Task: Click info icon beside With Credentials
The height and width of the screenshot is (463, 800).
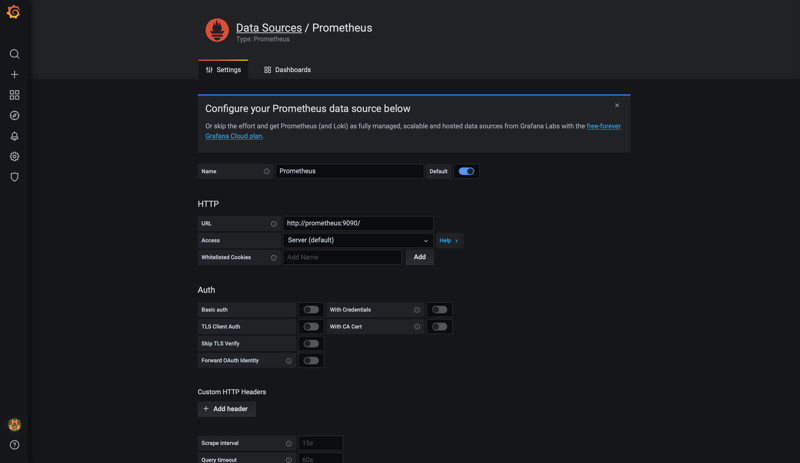Action: click(417, 310)
